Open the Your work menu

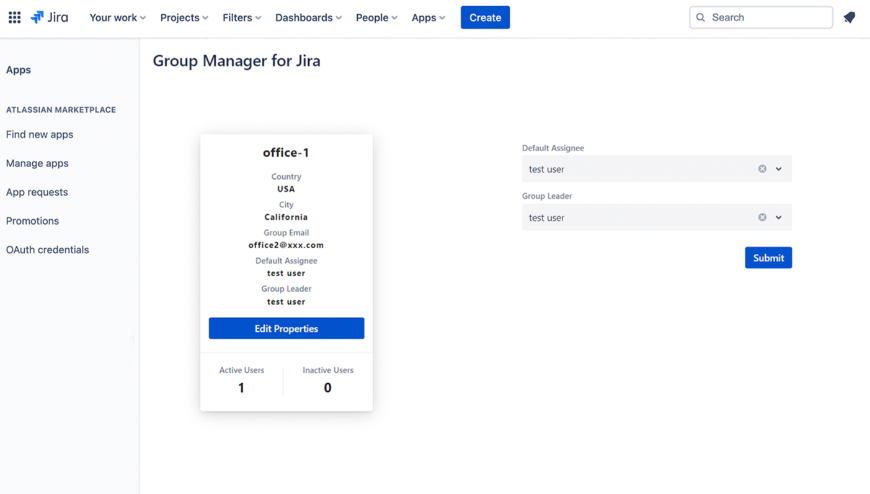(x=118, y=17)
